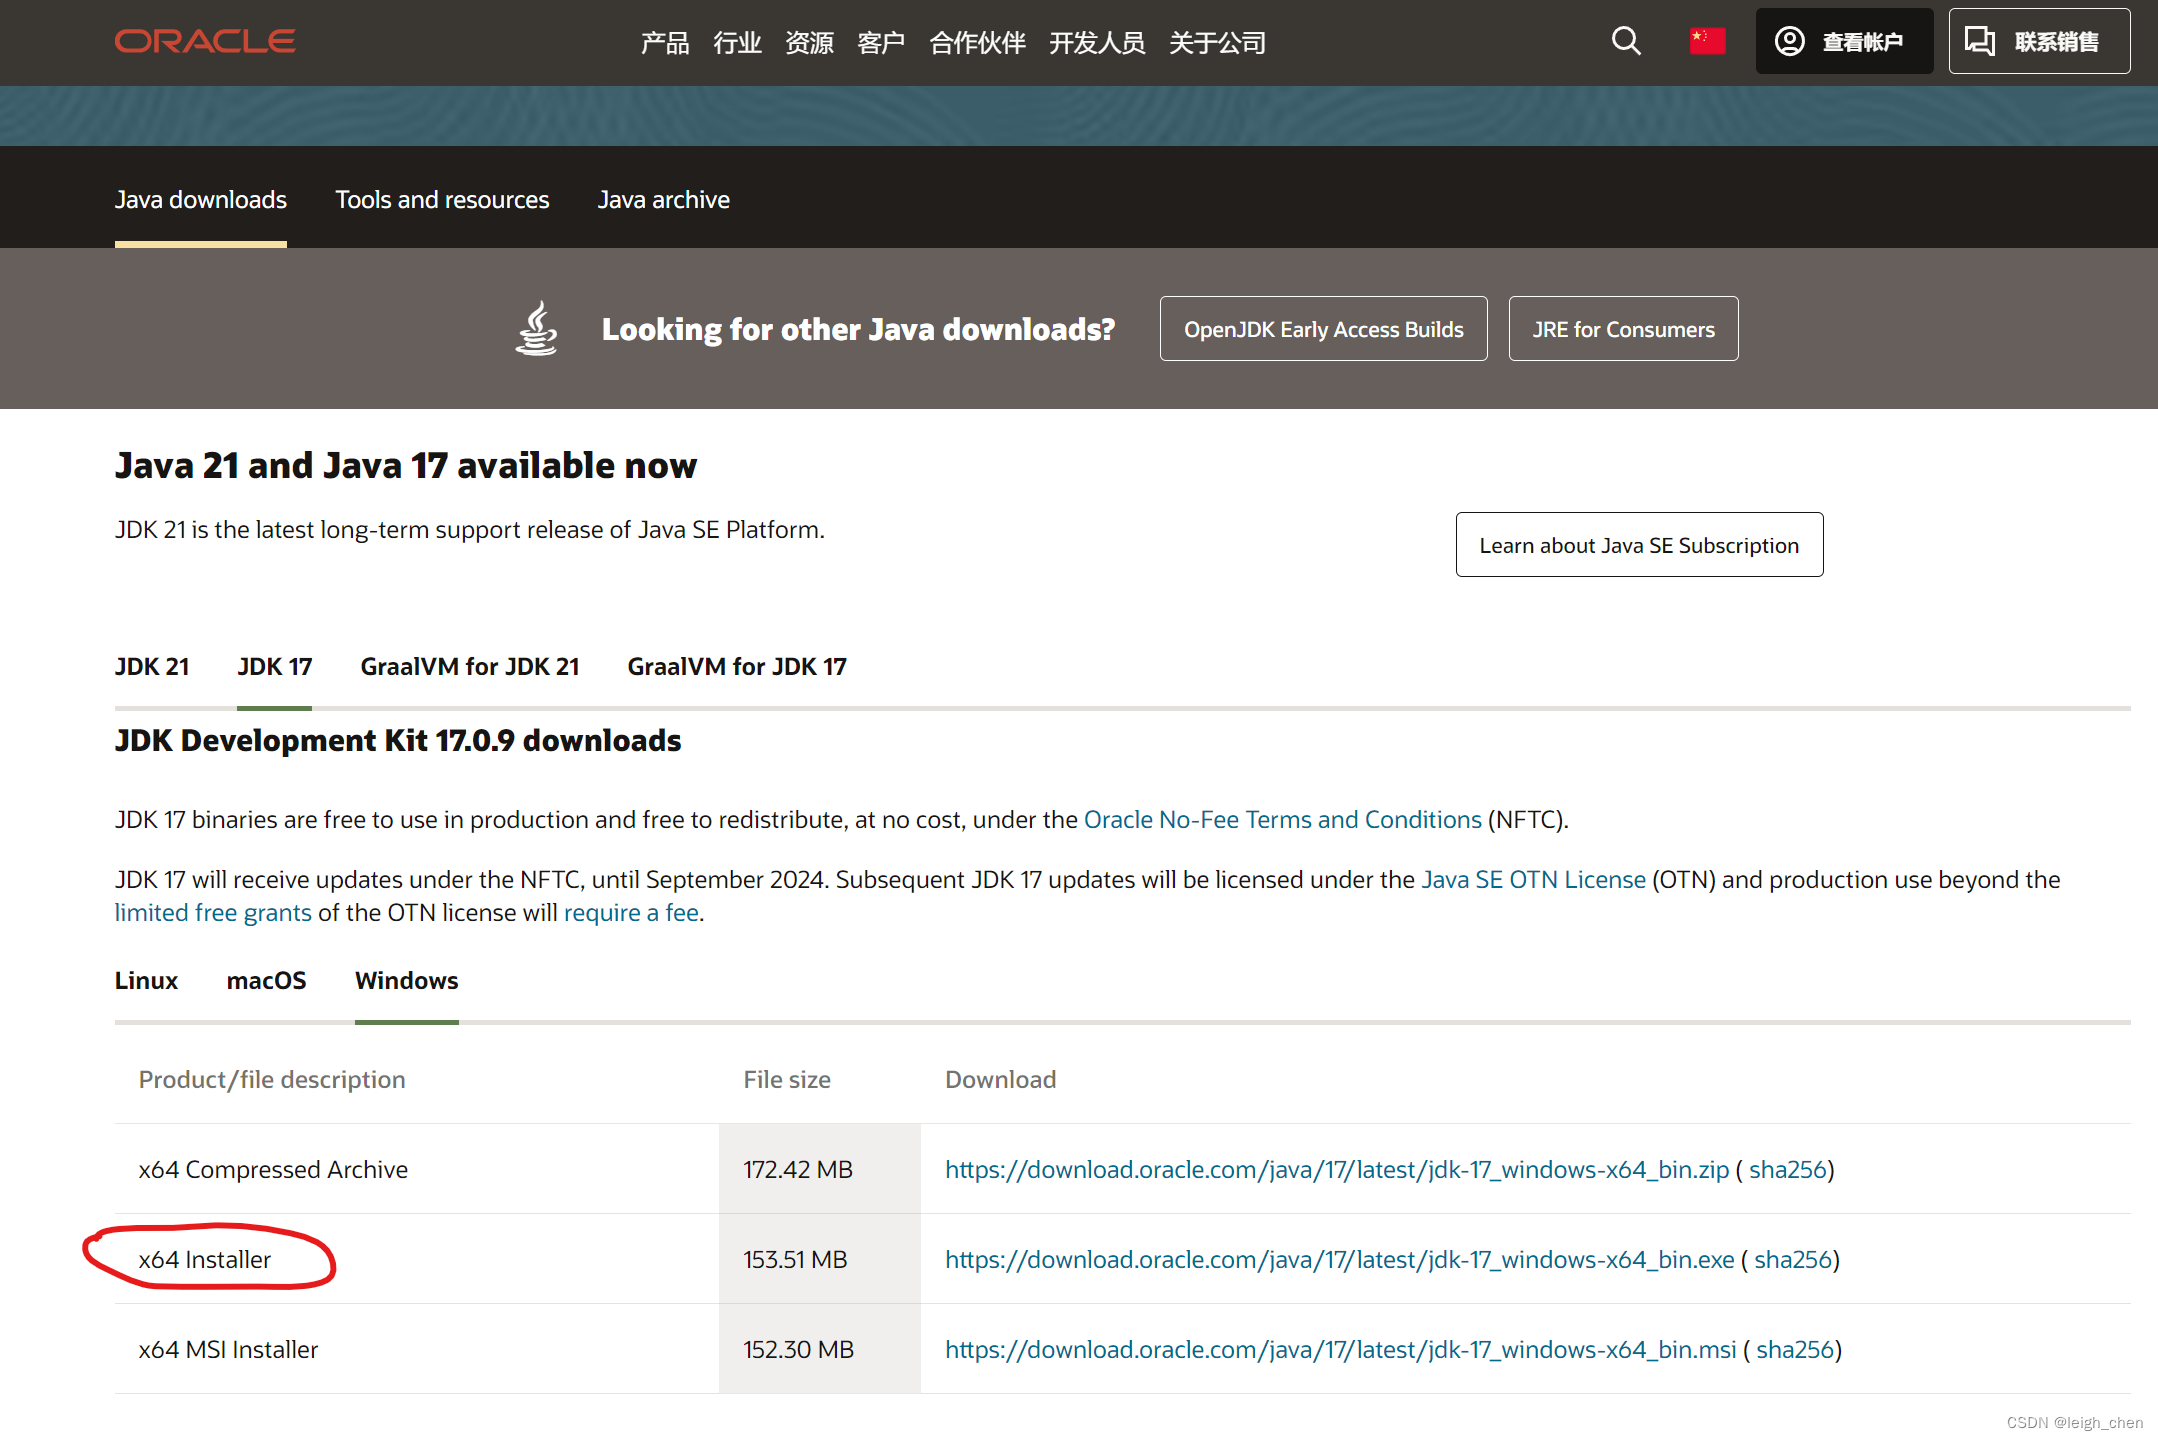Open sha256 link for the exe installer
2158x1441 pixels.
[x=1793, y=1259]
